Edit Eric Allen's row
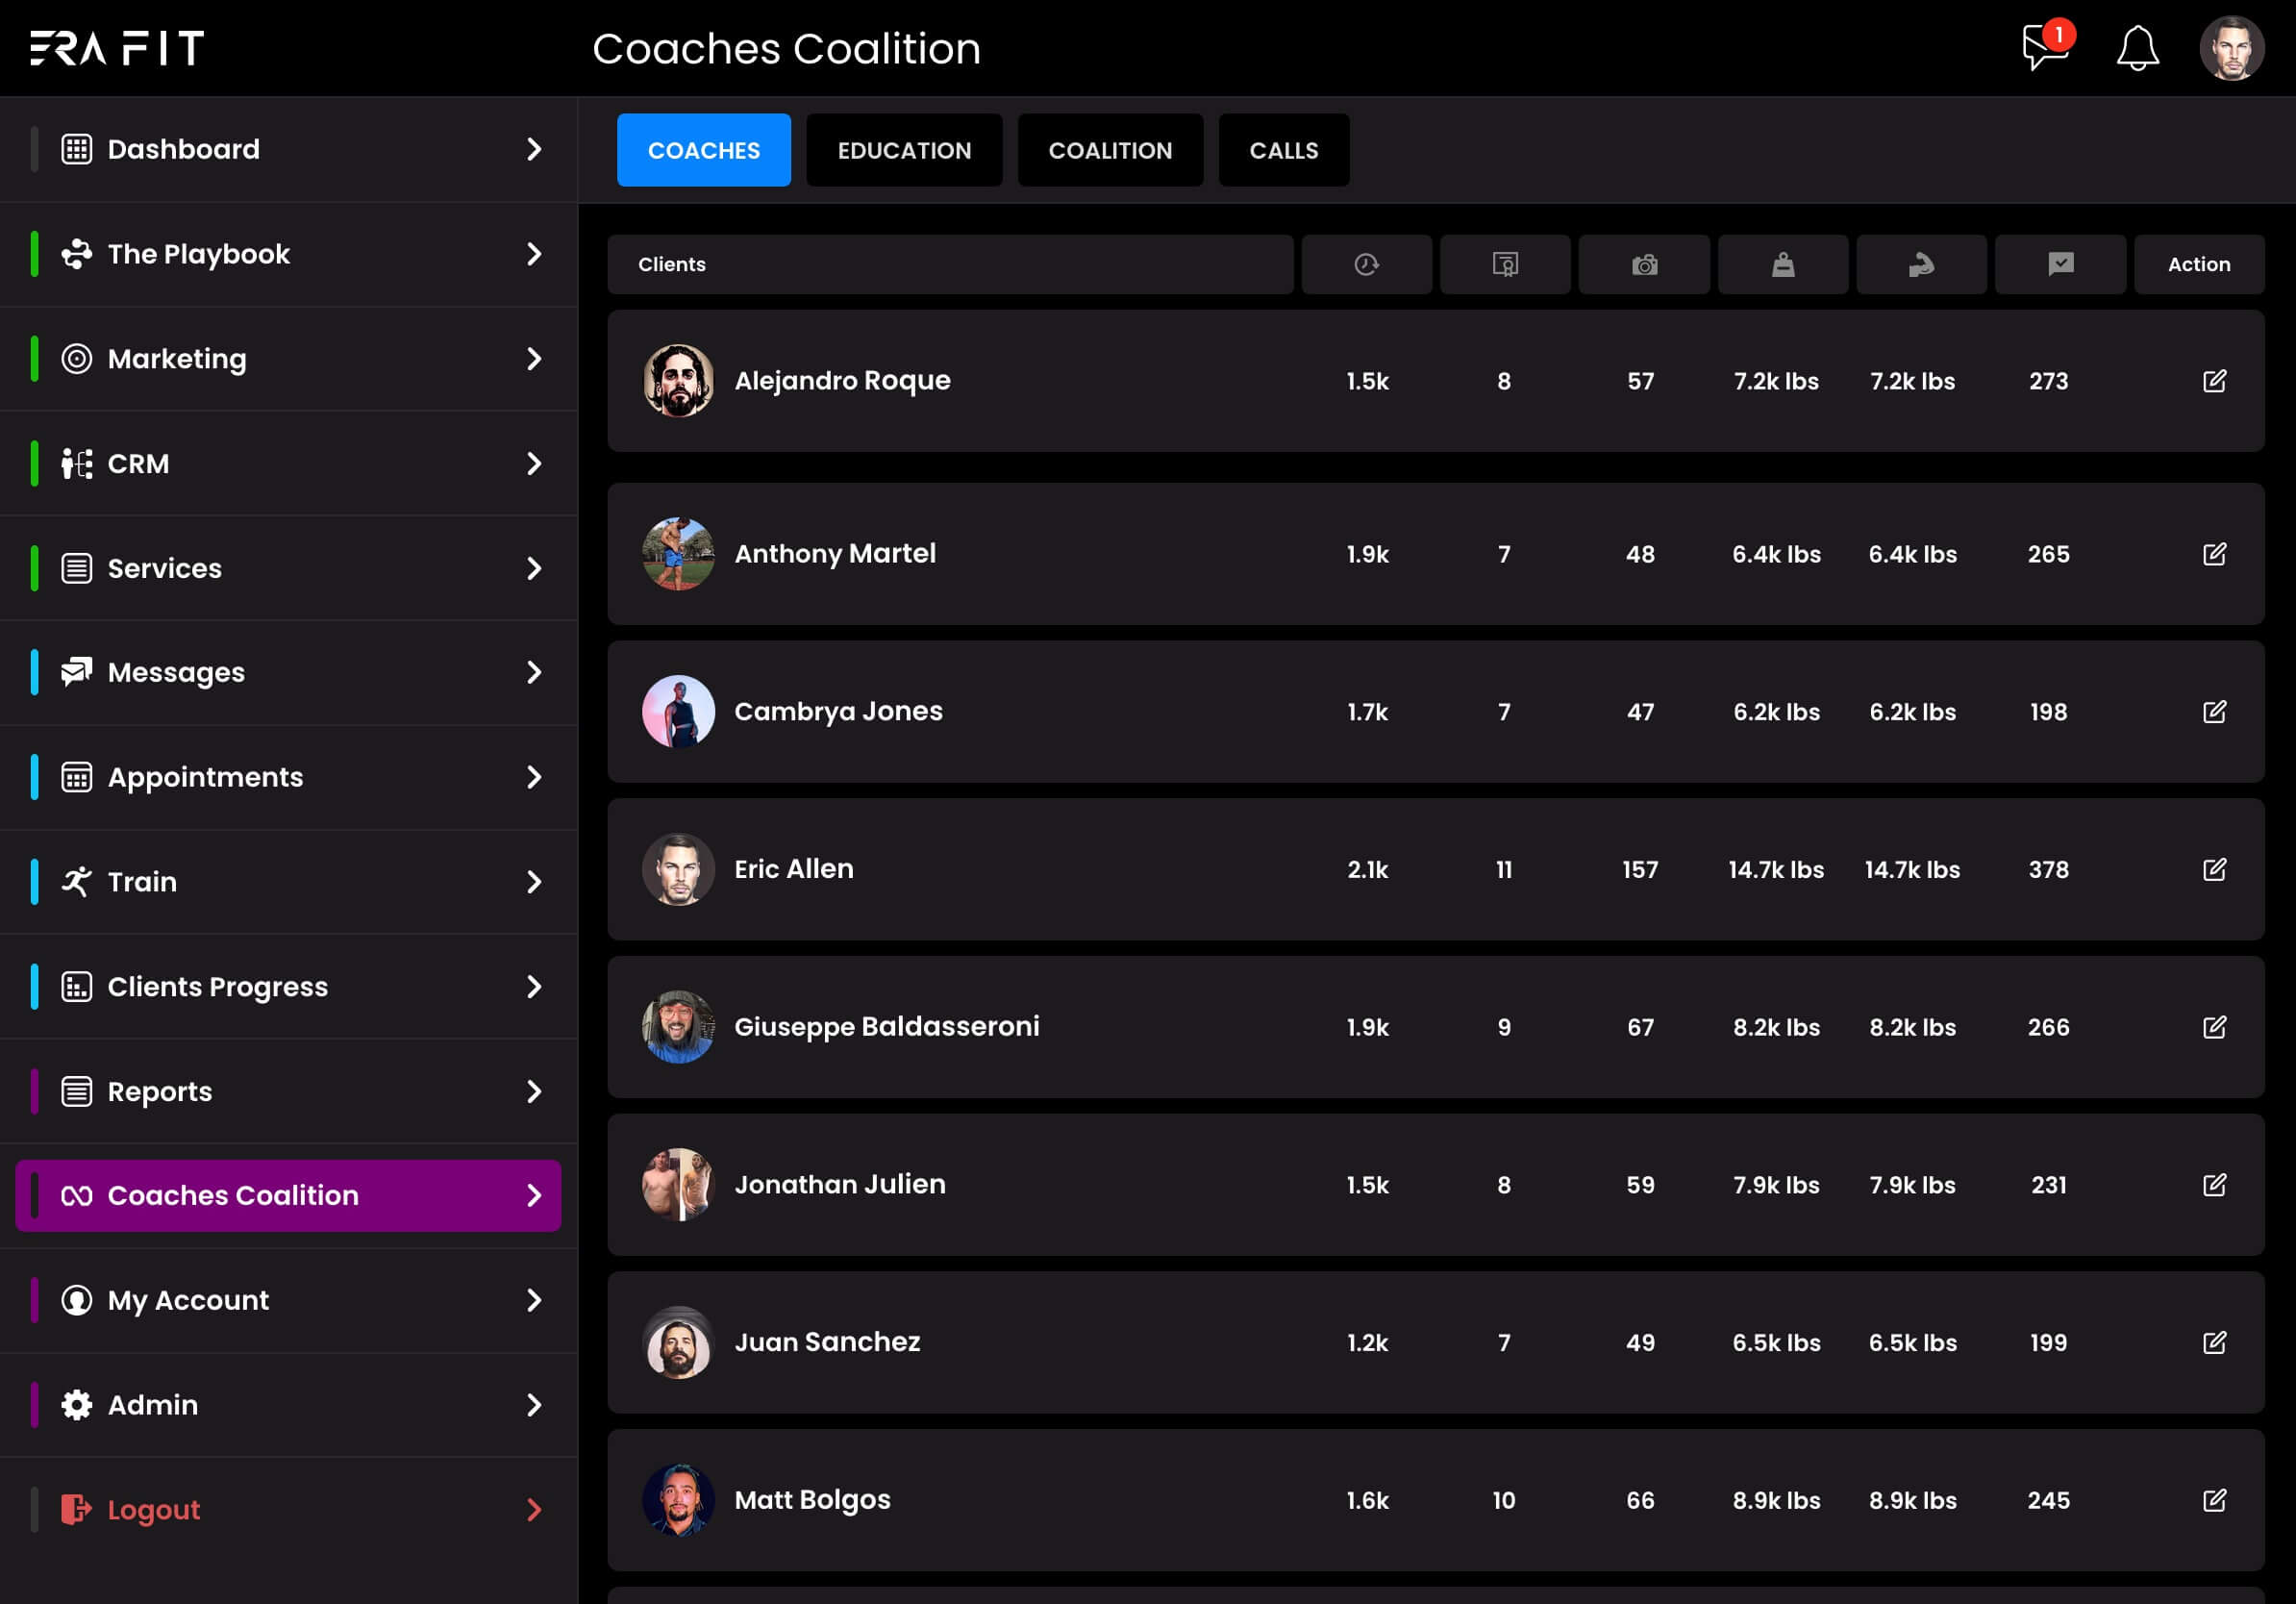 2214,870
